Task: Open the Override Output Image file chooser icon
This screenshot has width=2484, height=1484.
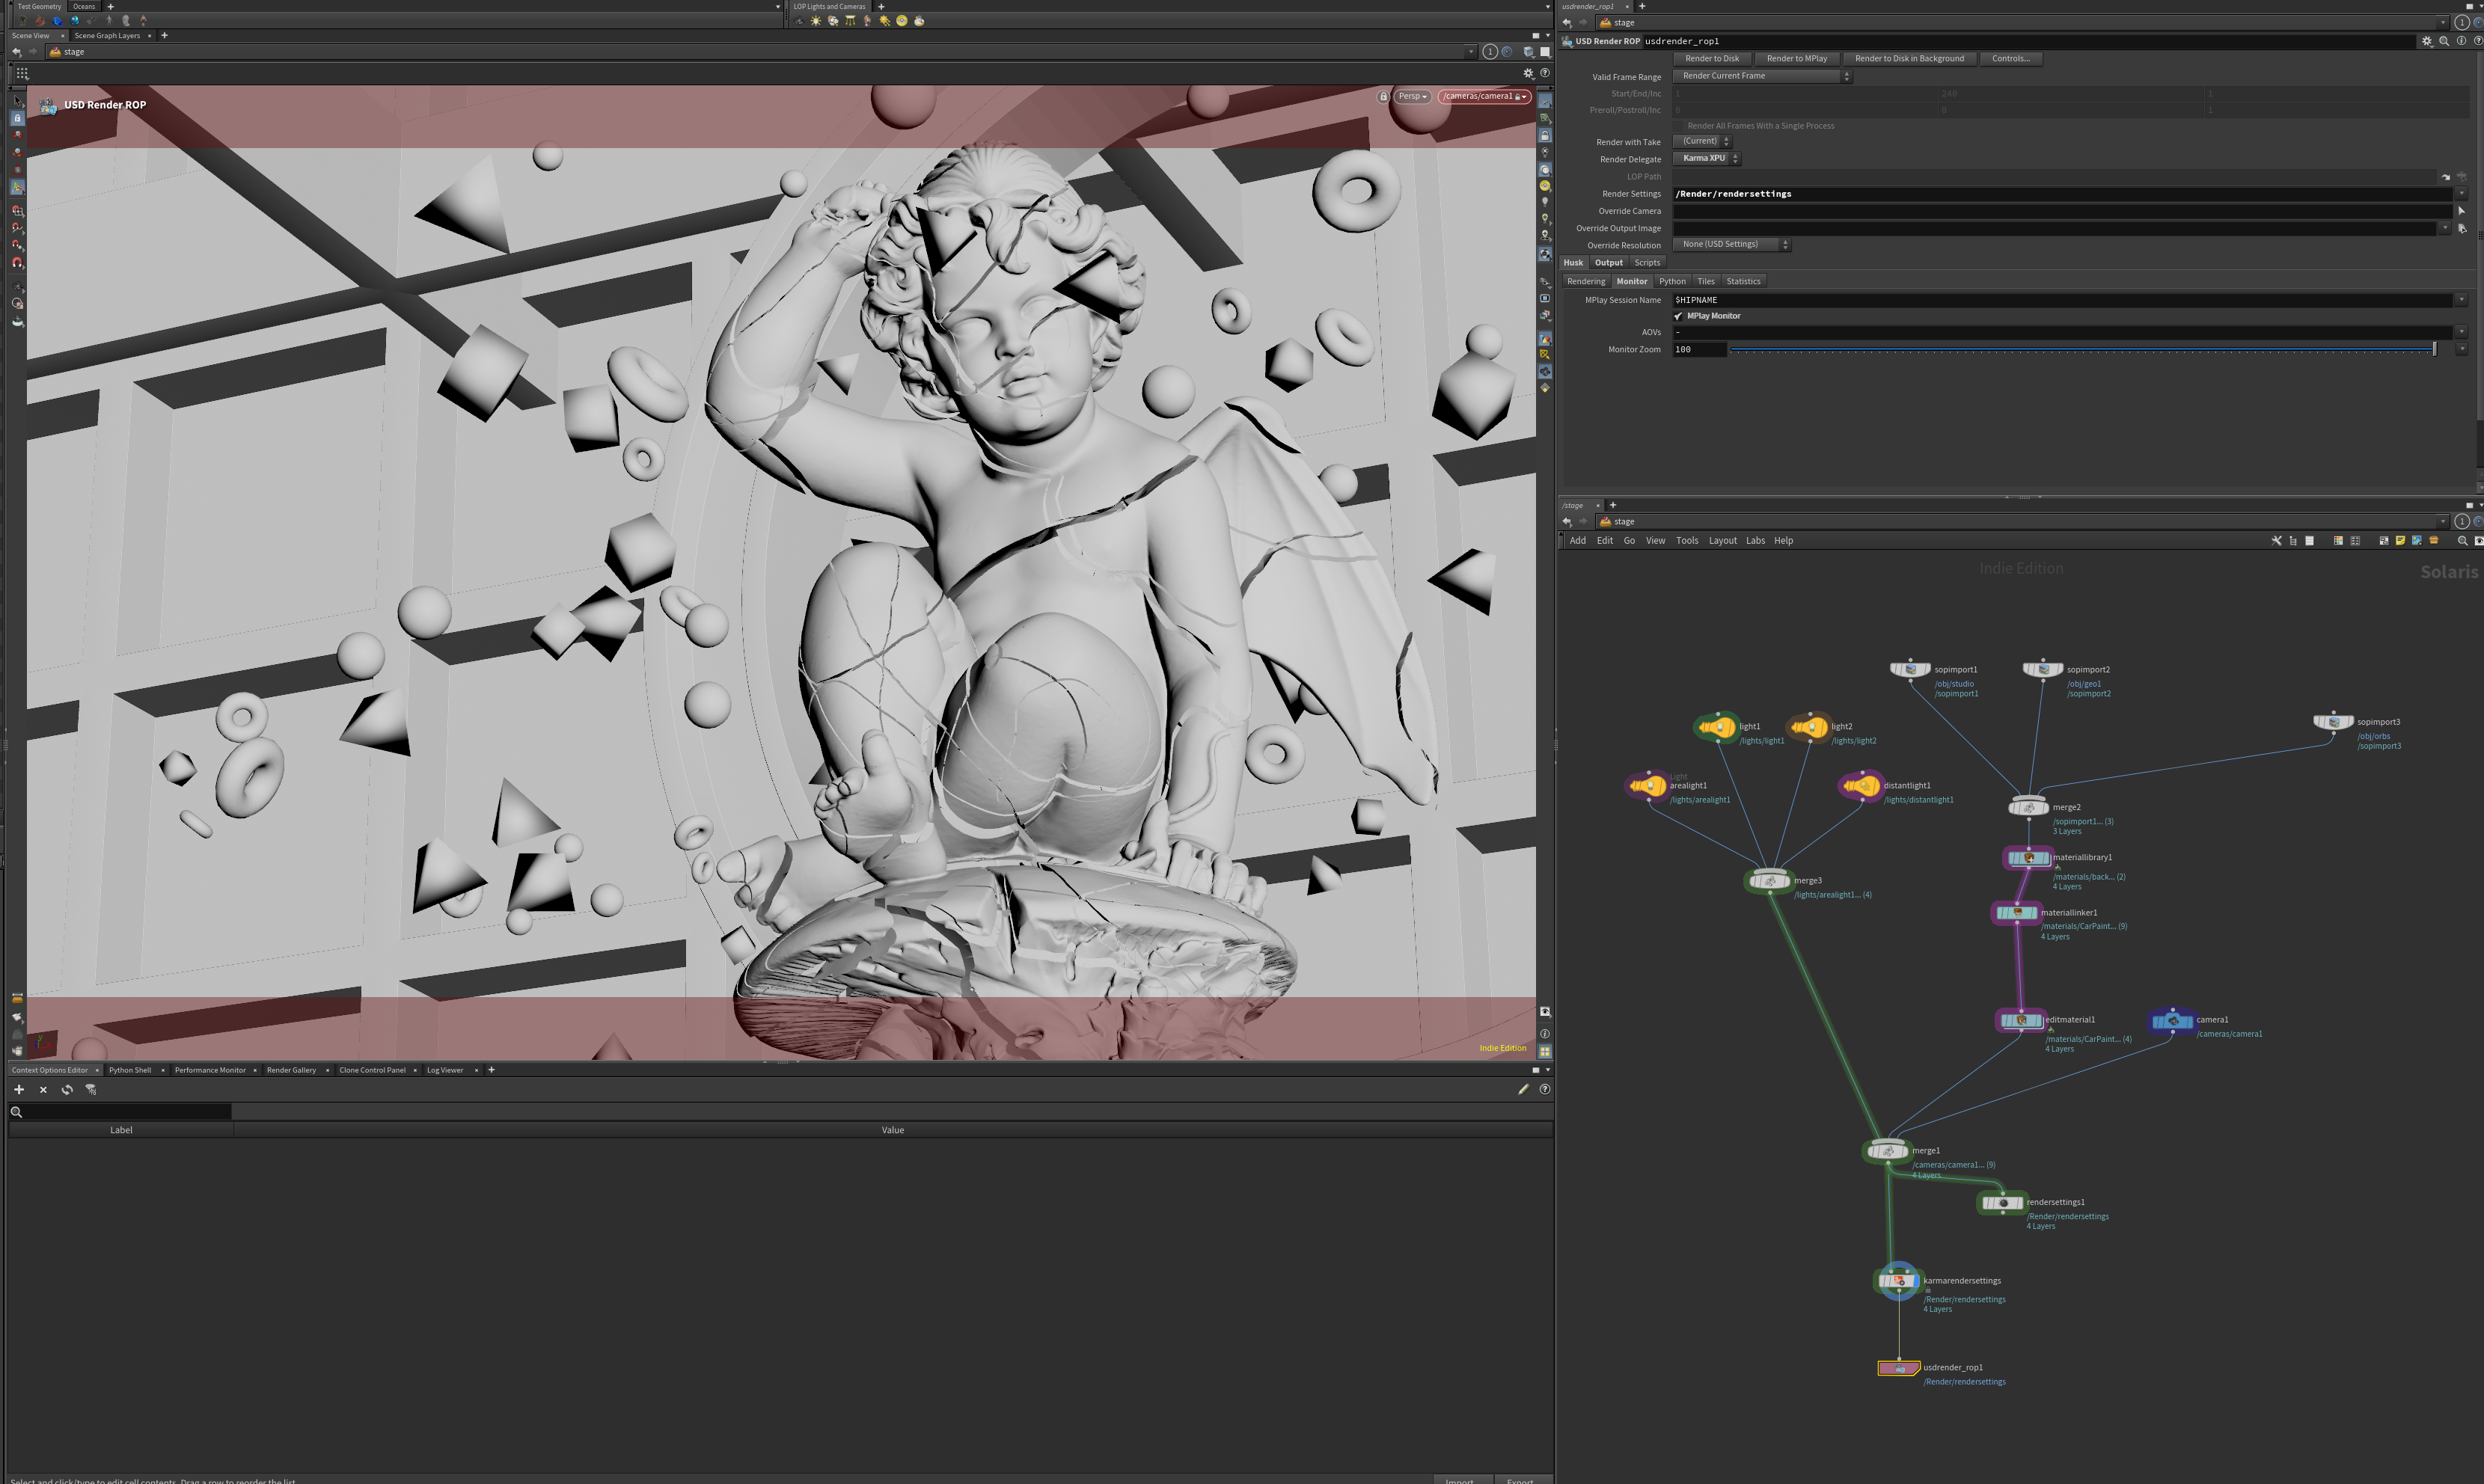Action: click(x=2462, y=228)
